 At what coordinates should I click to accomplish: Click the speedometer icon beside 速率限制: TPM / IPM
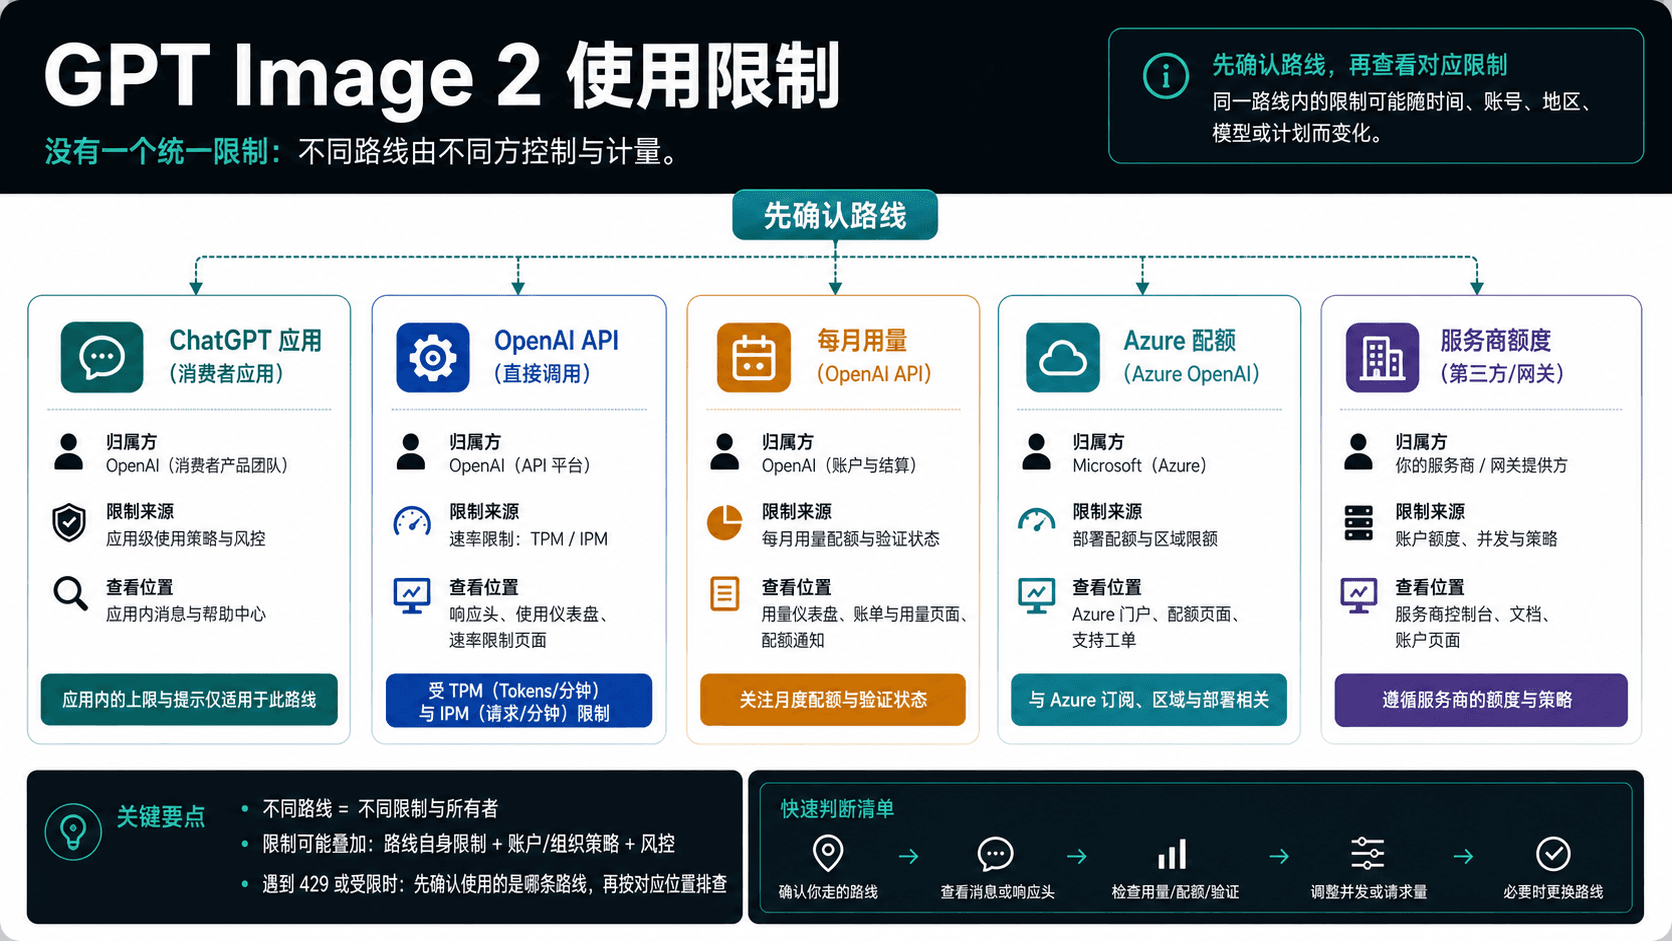tap(412, 522)
